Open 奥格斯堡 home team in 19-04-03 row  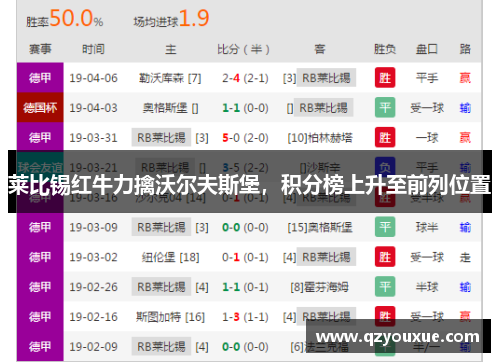click(x=170, y=108)
